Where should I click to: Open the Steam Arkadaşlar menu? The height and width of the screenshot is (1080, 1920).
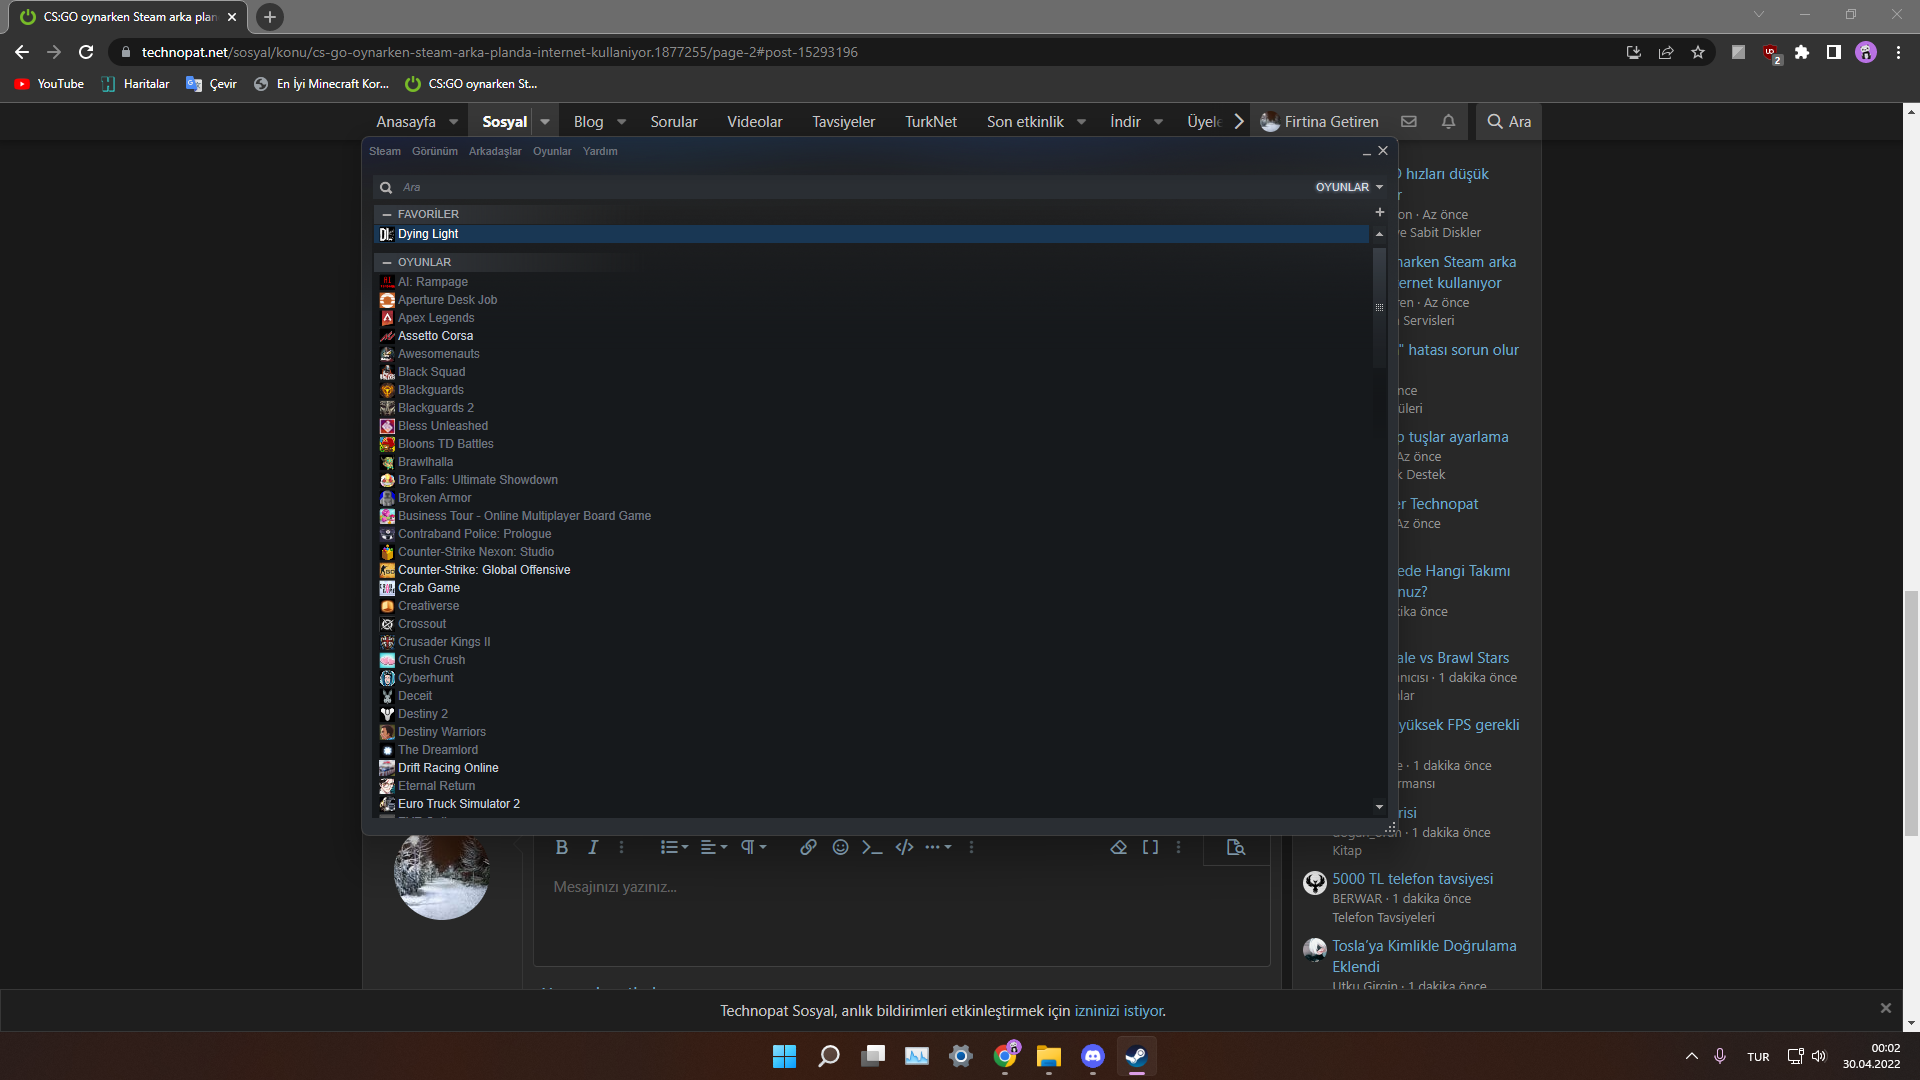point(495,151)
